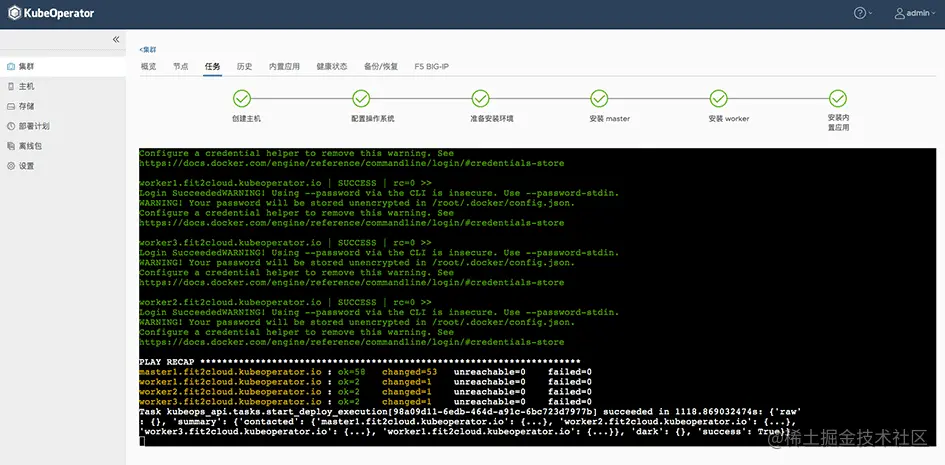The height and width of the screenshot is (465, 945).
Task: Switch to the 概览 tab
Action: coord(148,66)
